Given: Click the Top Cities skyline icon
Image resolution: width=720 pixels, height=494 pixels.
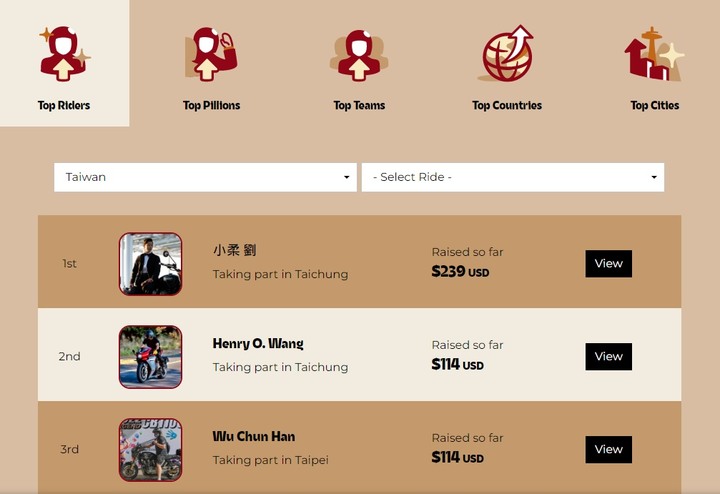Looking at the screenshot, I should click(x=654, y=54).
